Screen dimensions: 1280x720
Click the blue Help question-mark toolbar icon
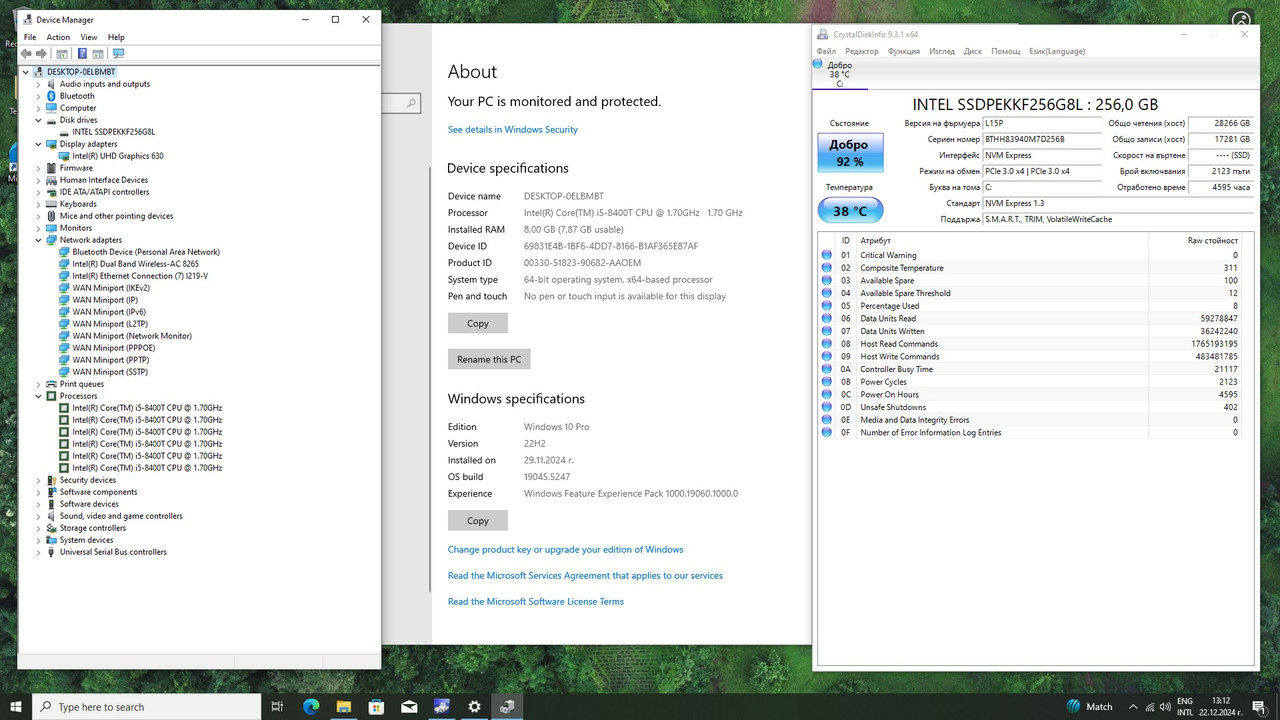pyautogui.click(x=82, y=53)
